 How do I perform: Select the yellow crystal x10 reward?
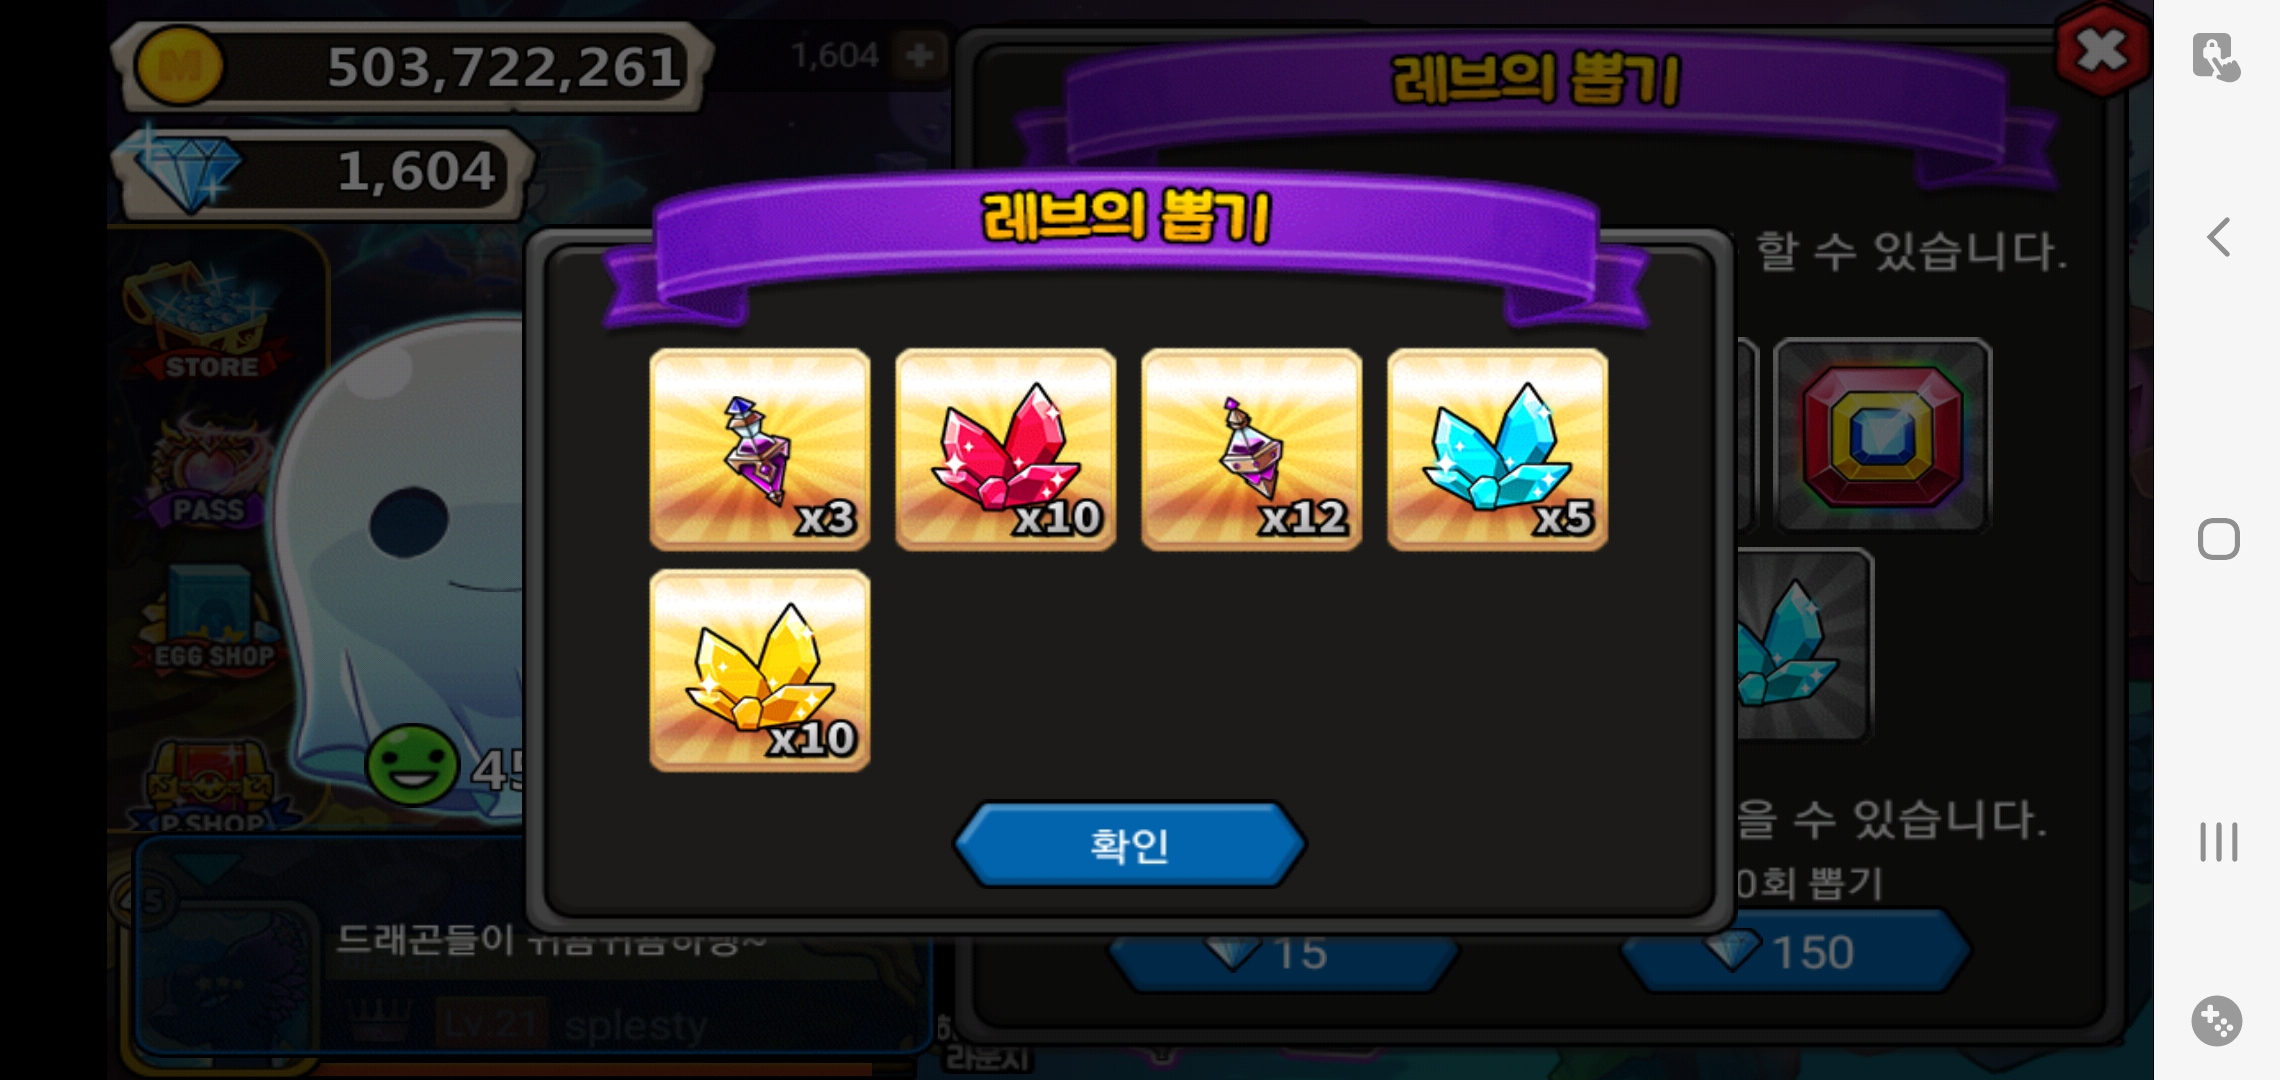point(760,670)
